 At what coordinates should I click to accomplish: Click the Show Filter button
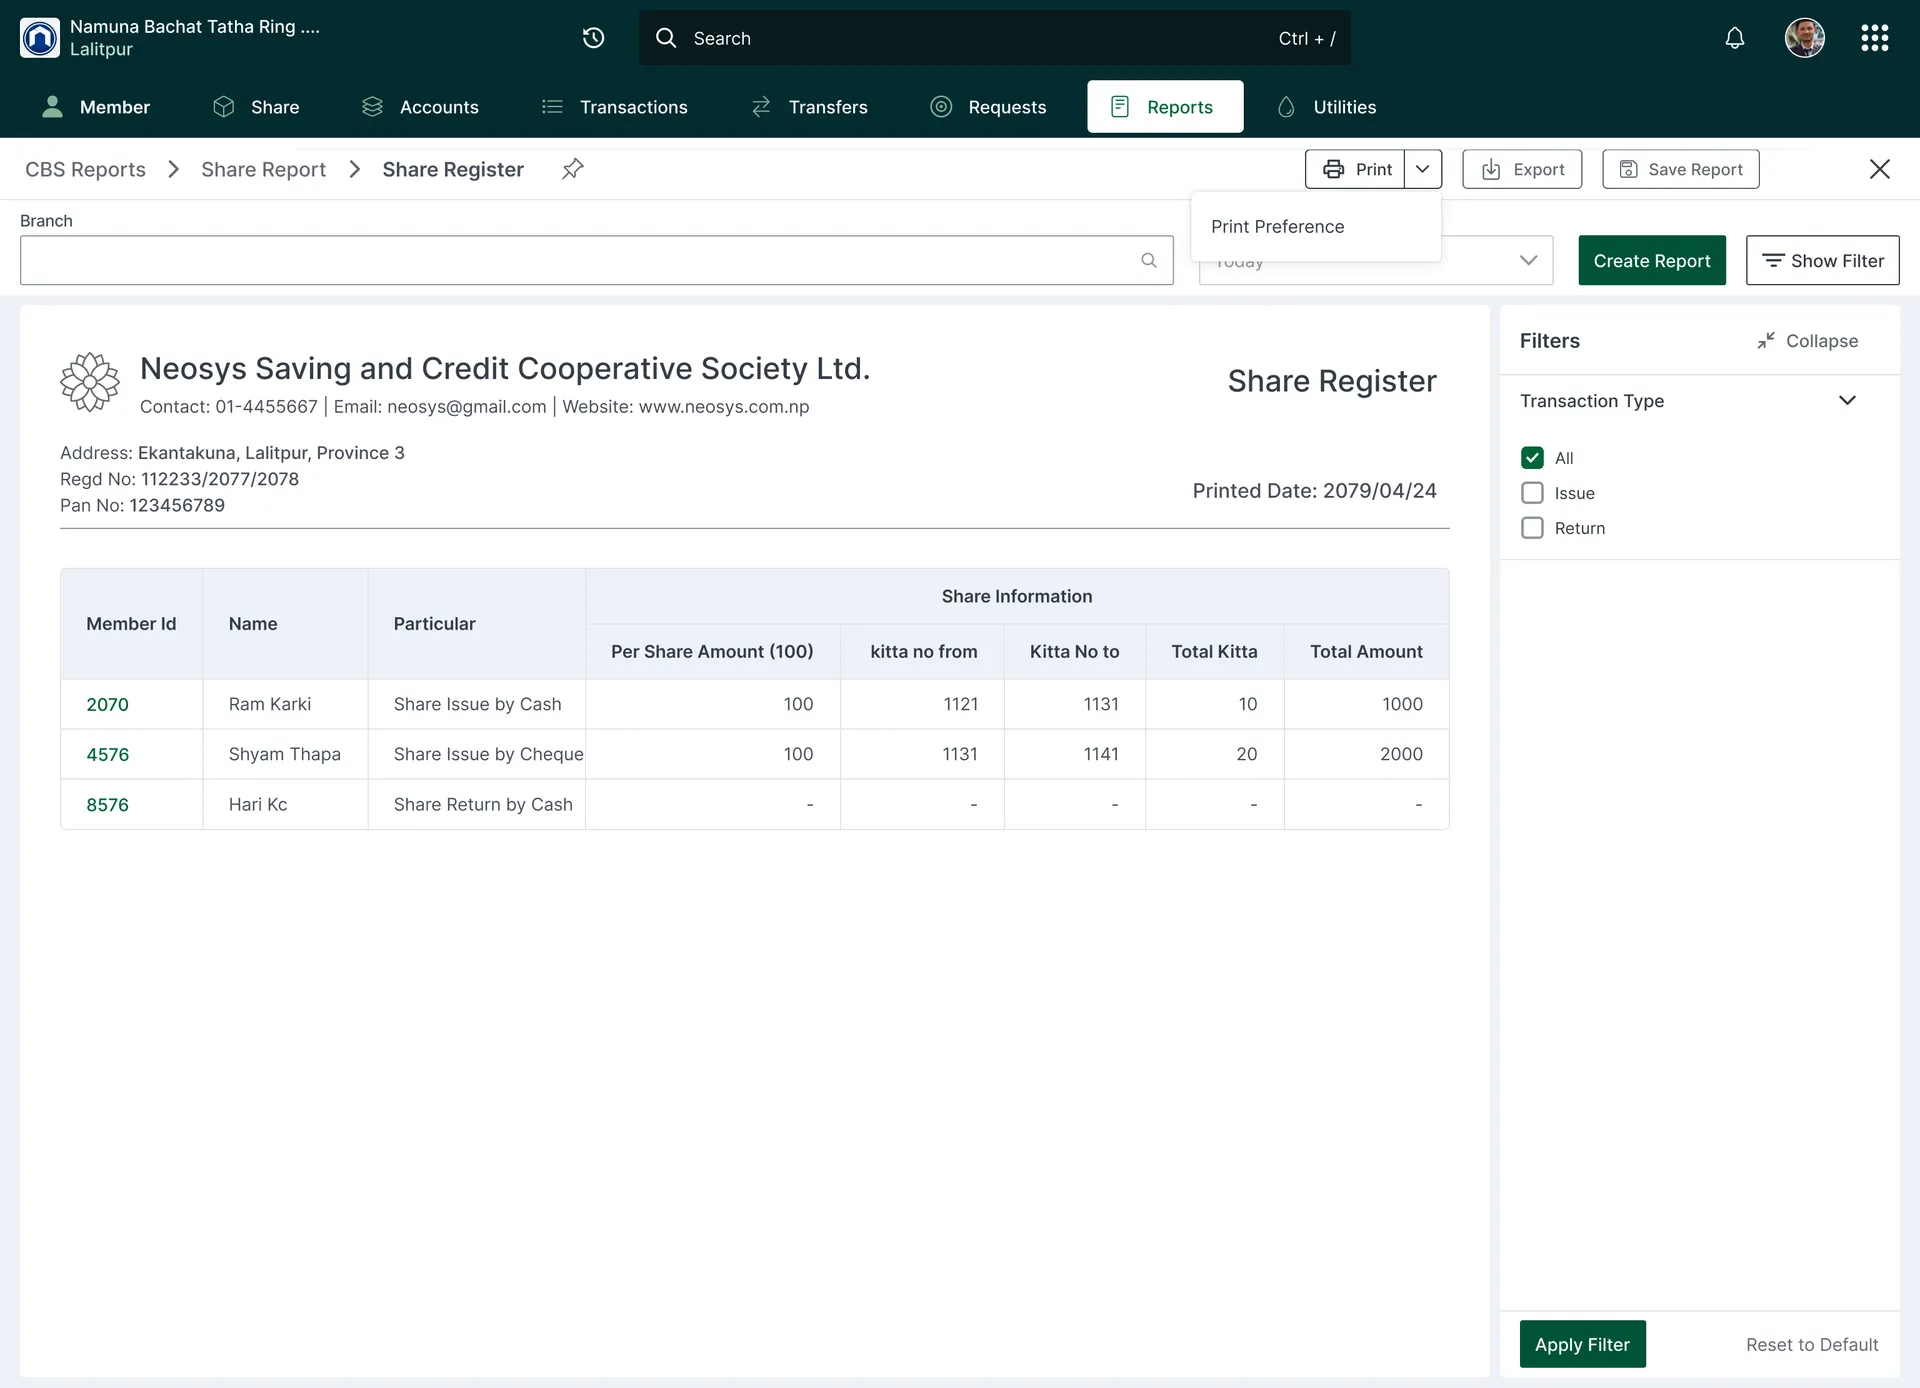(x=1822, y=260)
